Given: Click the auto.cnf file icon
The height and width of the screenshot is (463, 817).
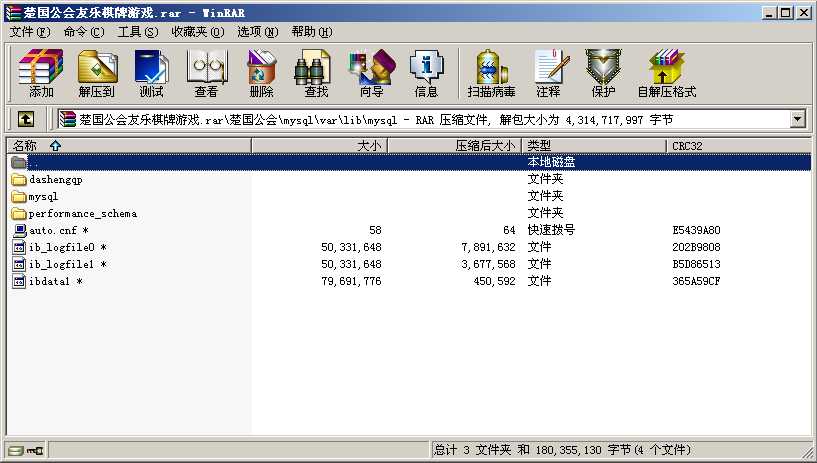Looking at the screenshot, I should click(19, 230).
